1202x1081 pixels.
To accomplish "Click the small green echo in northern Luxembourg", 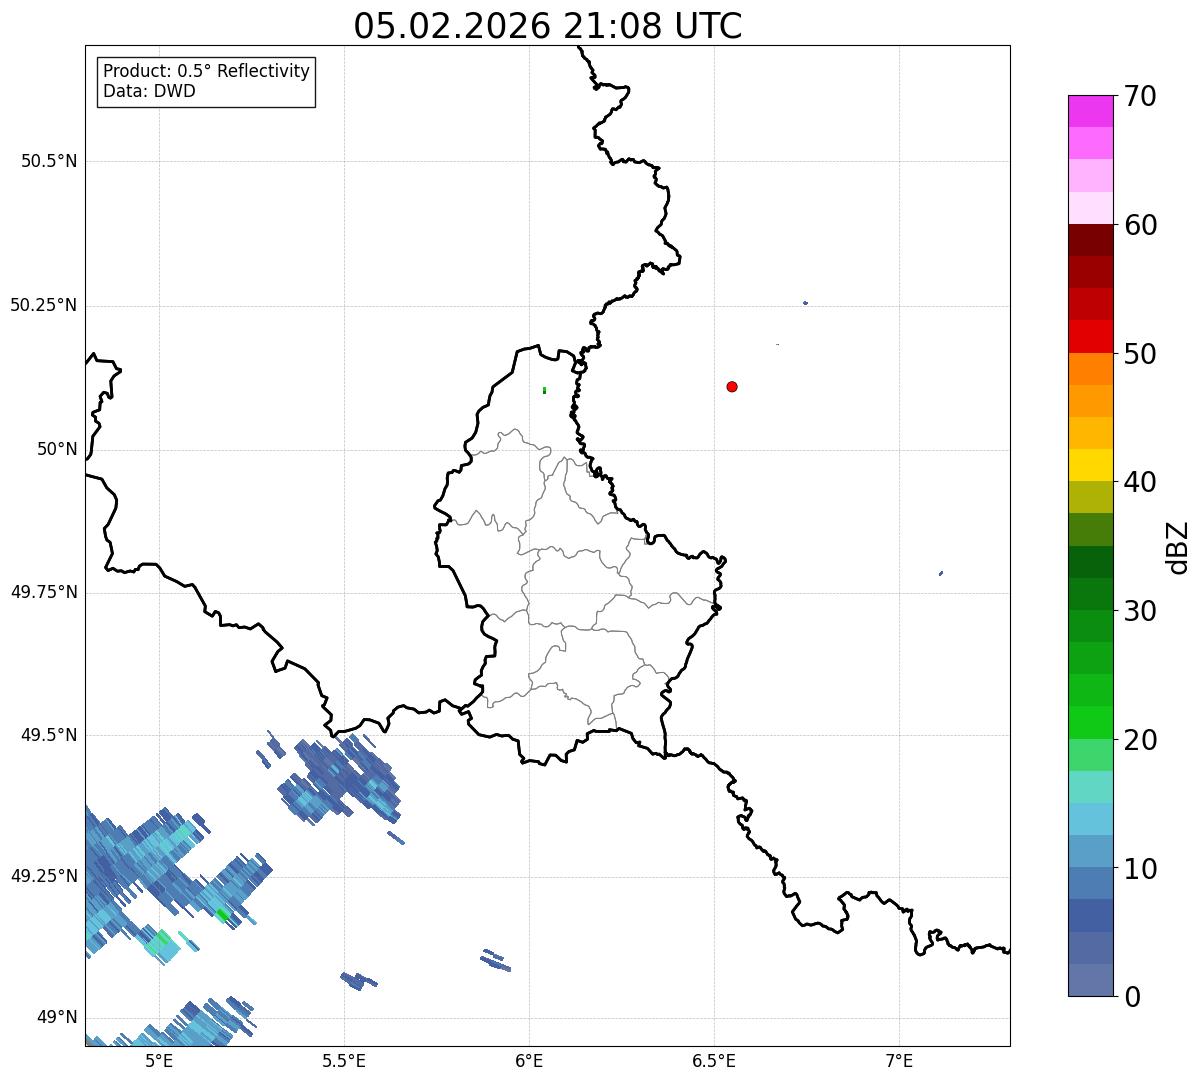I will pyautogui.click(x=544, y=390).
